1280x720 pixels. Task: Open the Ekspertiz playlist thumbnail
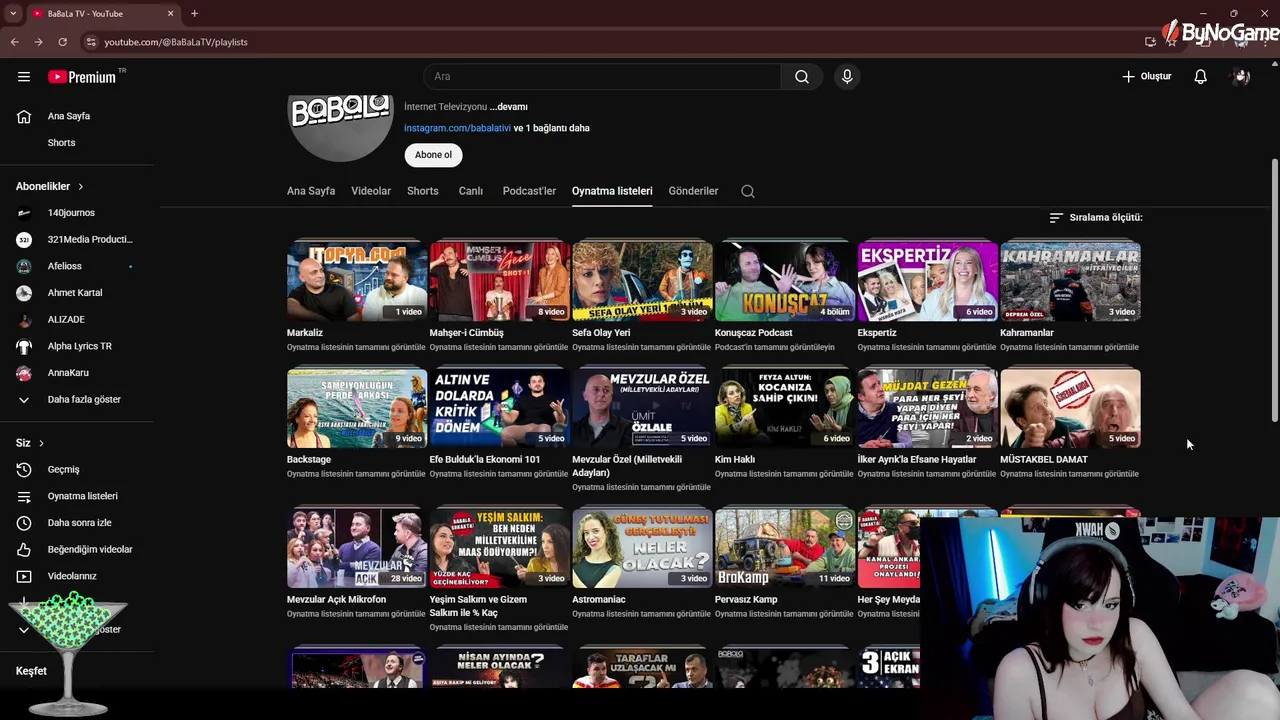point(927,282)
